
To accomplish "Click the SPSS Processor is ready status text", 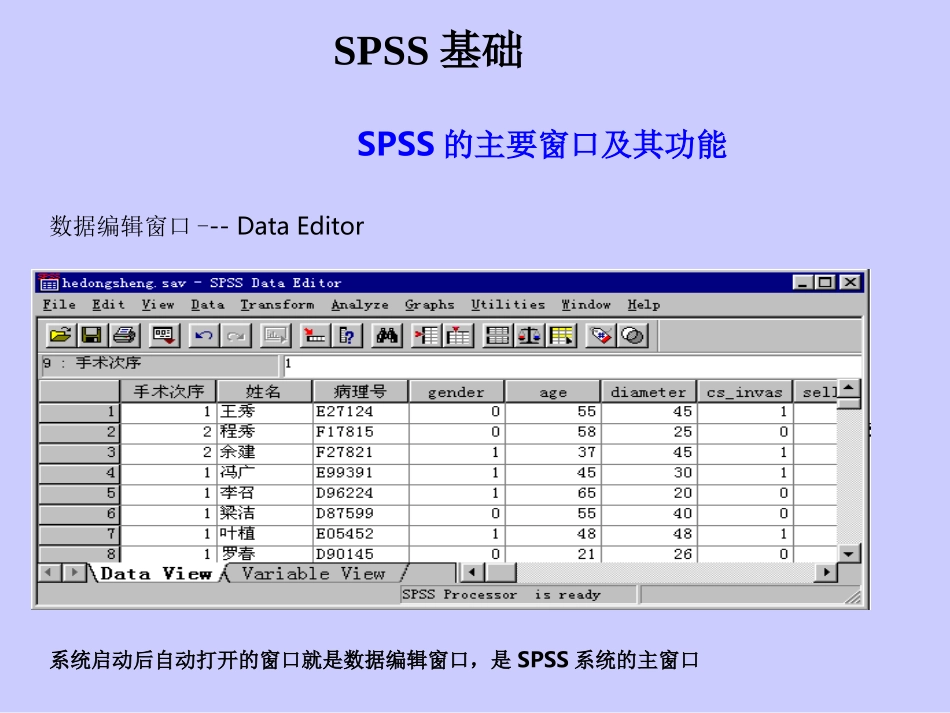I will 501,595.
